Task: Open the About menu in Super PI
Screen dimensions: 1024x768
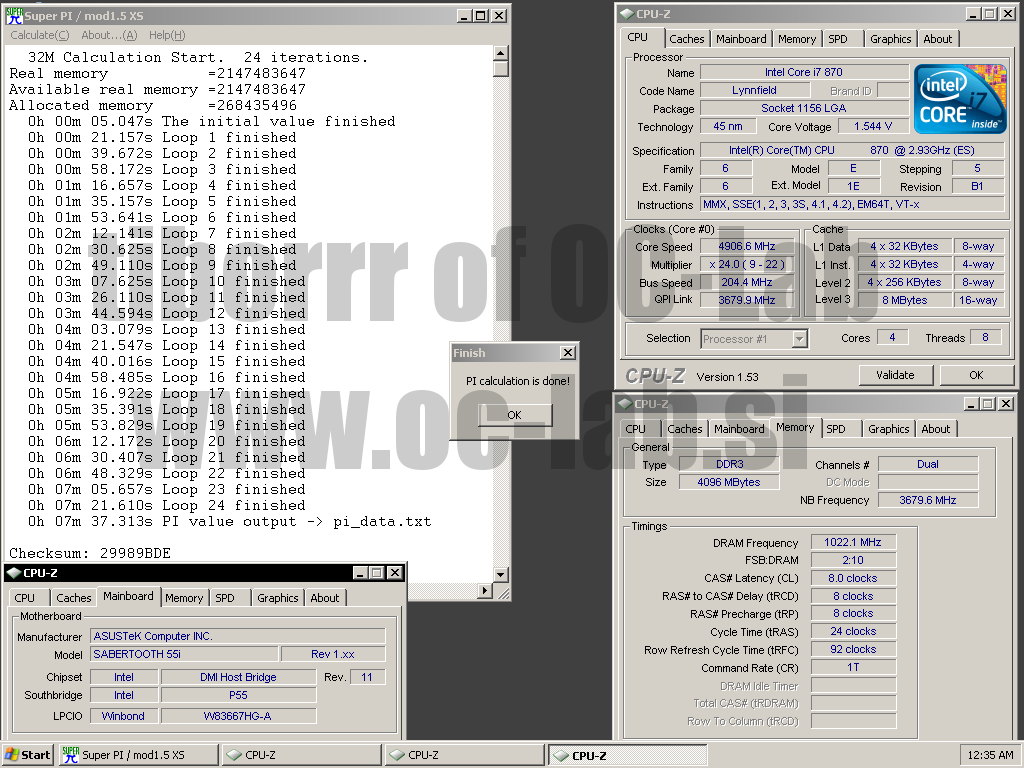Action: point(109,35)
